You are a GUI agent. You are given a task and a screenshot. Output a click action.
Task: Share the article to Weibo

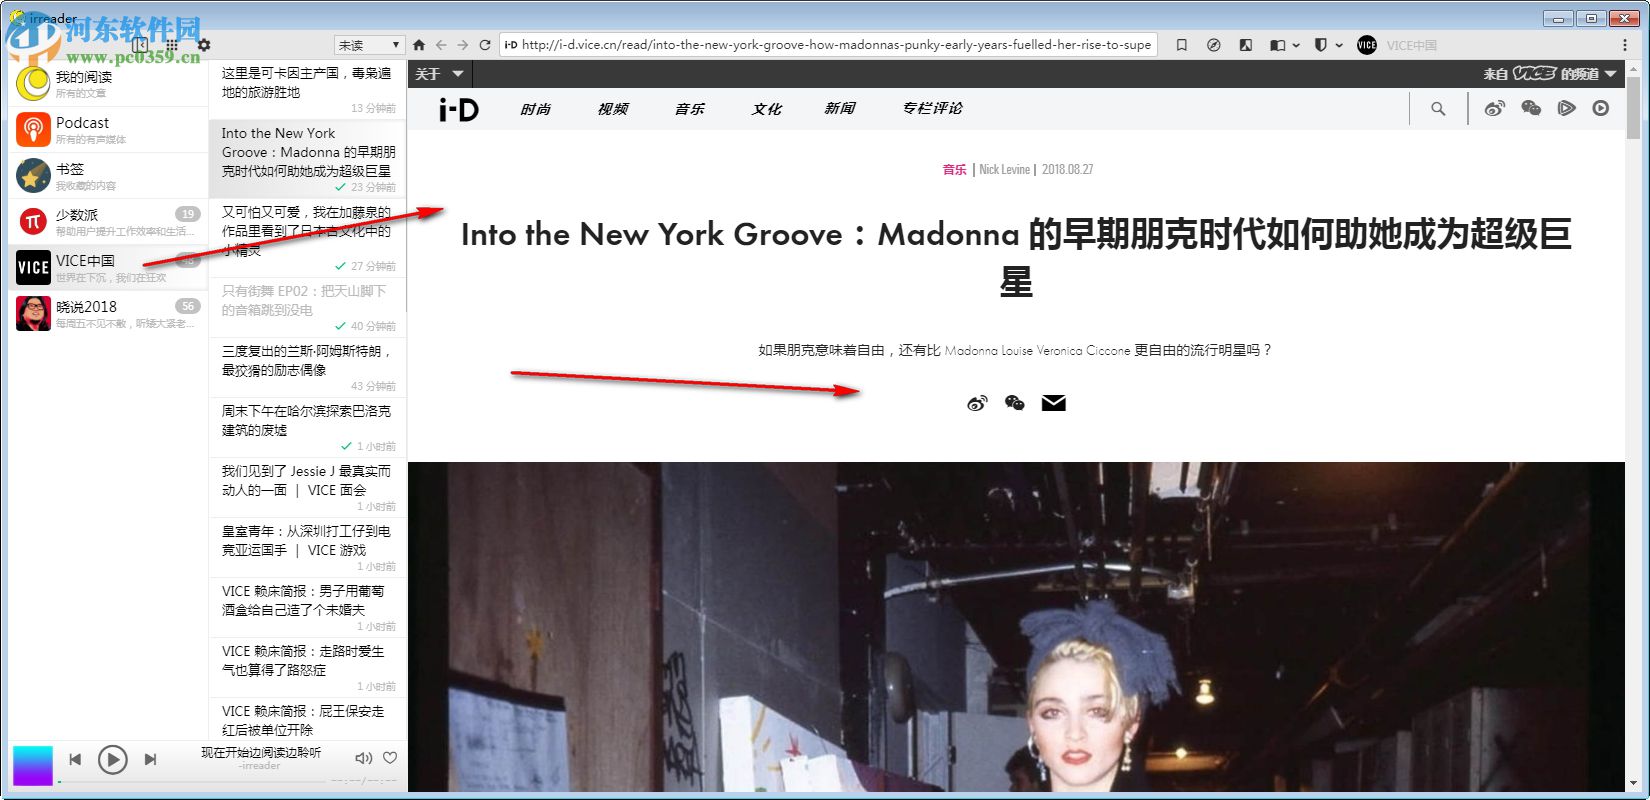977,403
